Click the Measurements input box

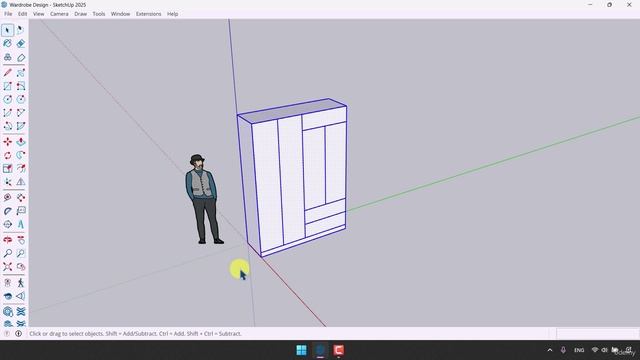tap(597, 333)
